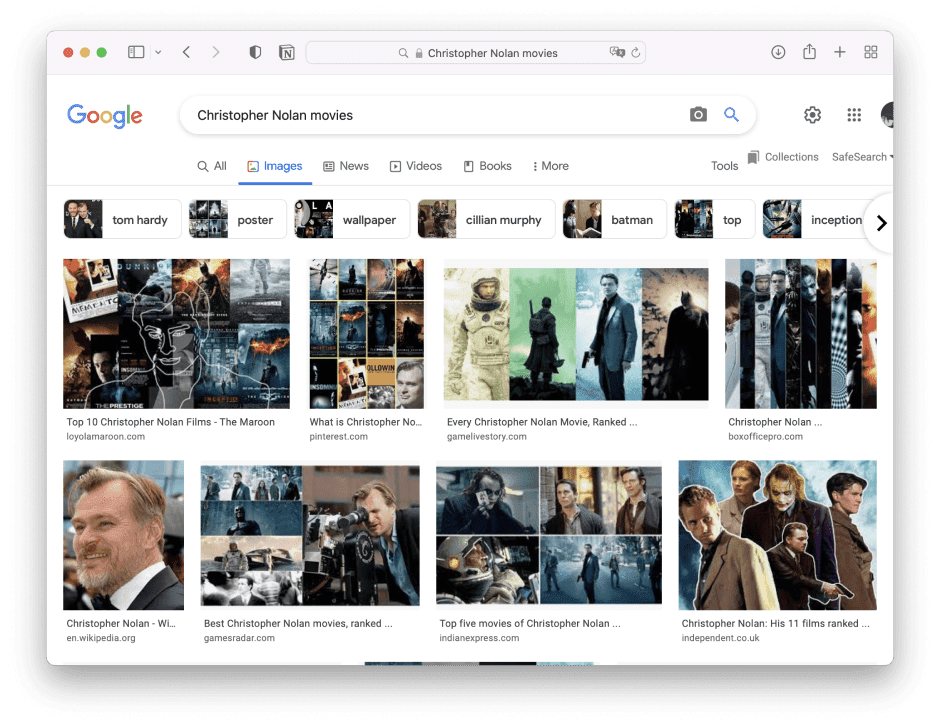Click the independent.co.uk source text
The width and height of the screenshot is (940, 726).
(x=721, y=638)
